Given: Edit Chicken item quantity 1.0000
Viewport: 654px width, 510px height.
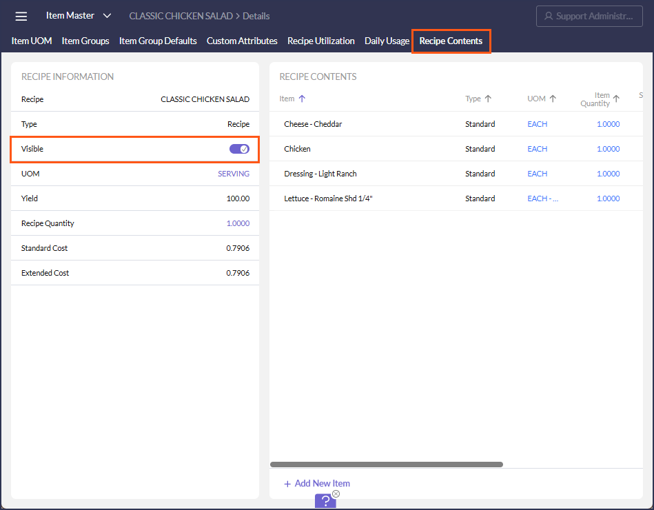Looking at the screenshot, I should click(608, 149).
